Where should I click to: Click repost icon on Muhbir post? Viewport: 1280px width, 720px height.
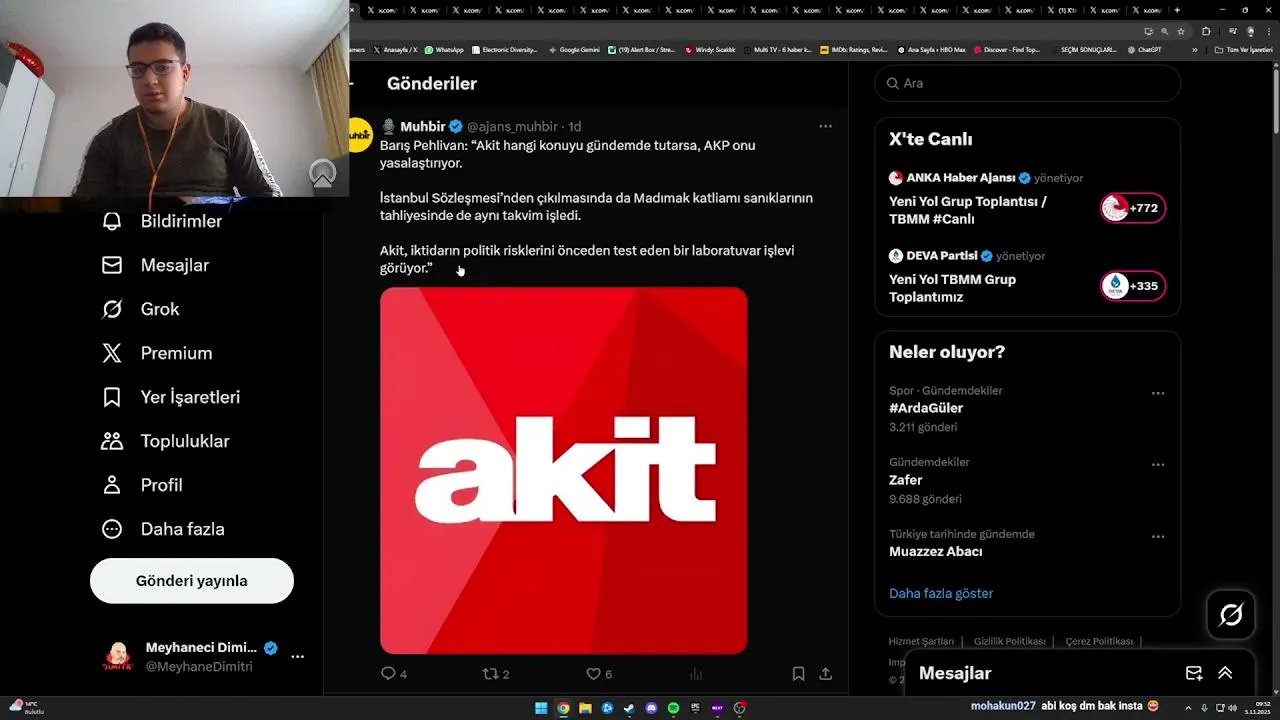pyautogui.click(x=490, y=674)
